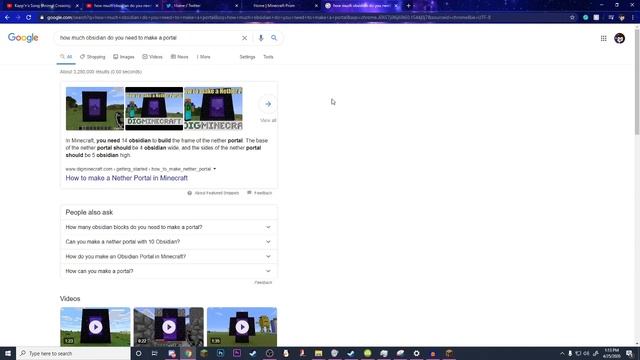Go back with browser back arrow
The width and height of the screenshot is (640, 360).
point(7,18)
